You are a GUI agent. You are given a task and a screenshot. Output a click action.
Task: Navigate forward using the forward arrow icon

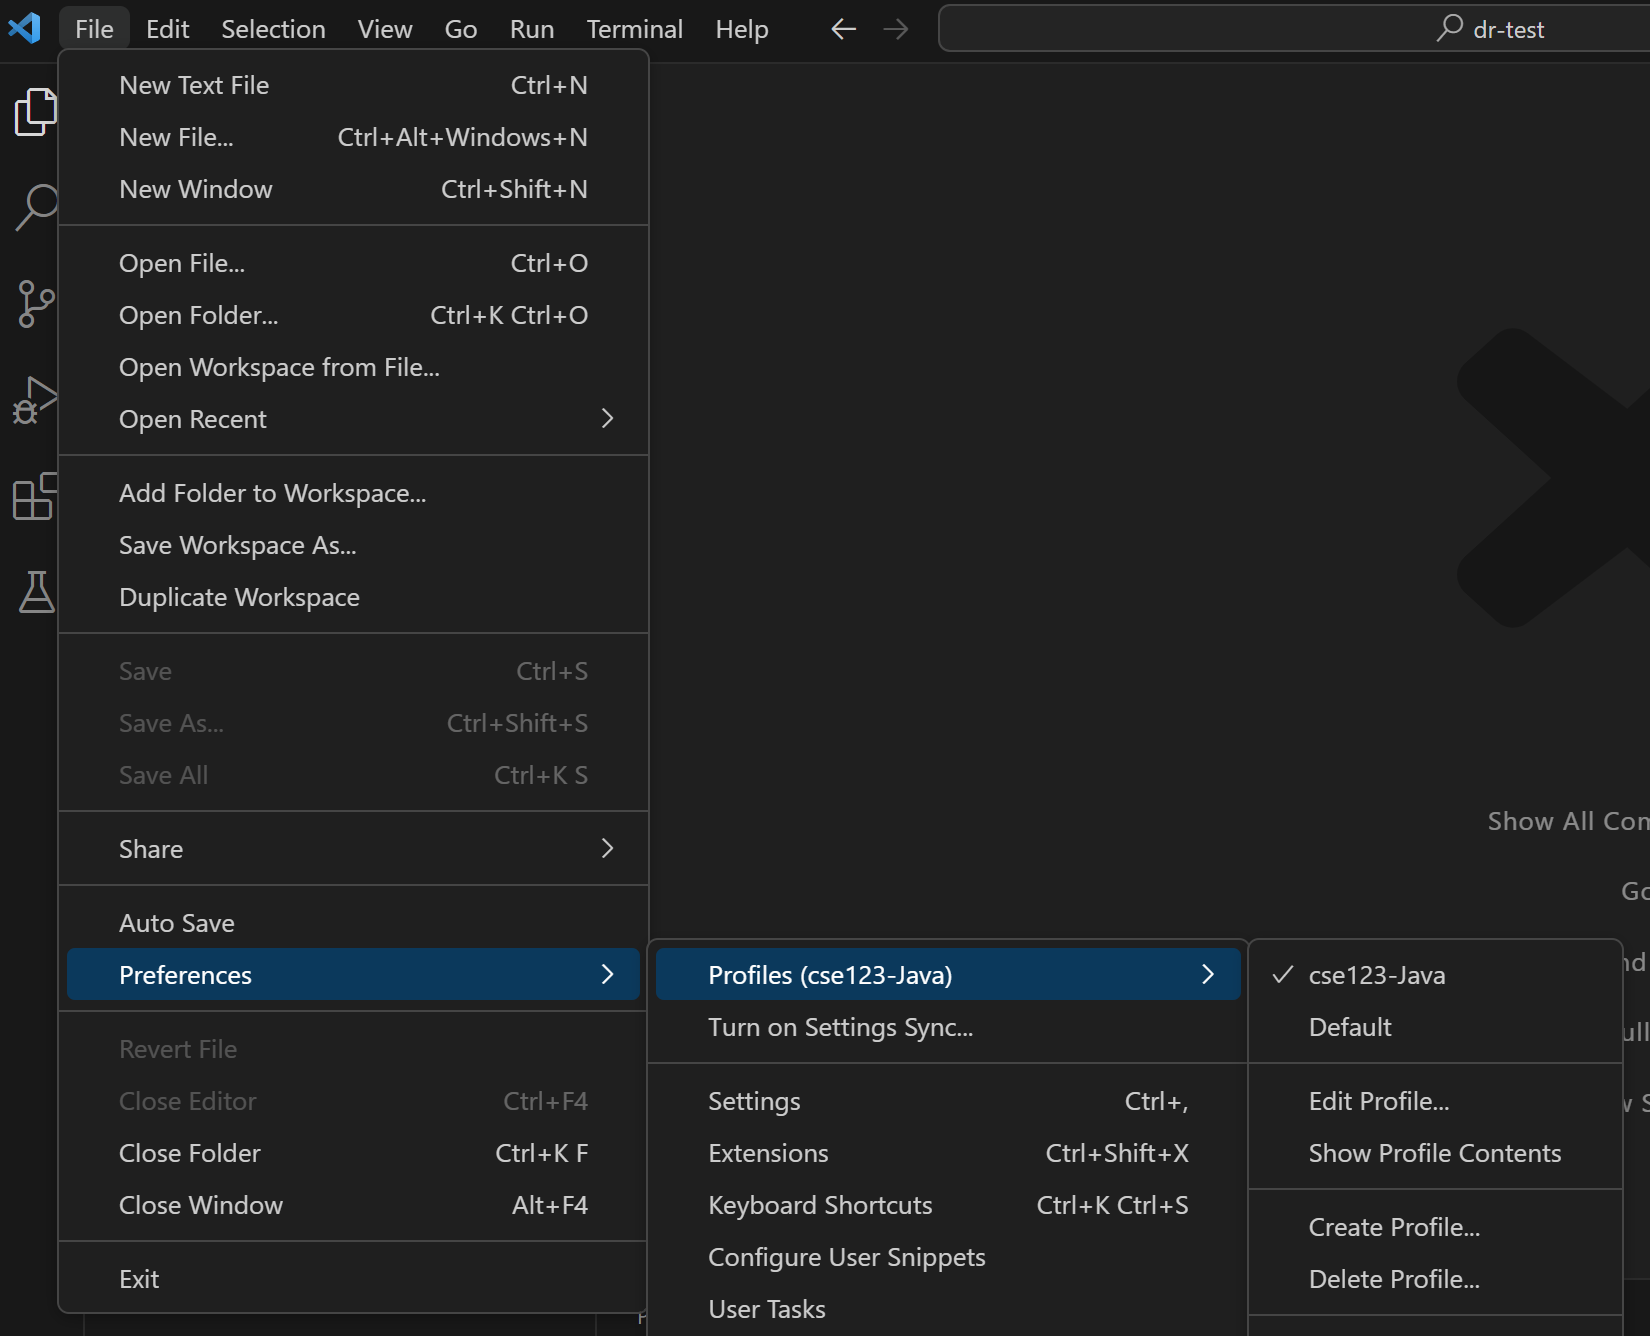(895, 29)
